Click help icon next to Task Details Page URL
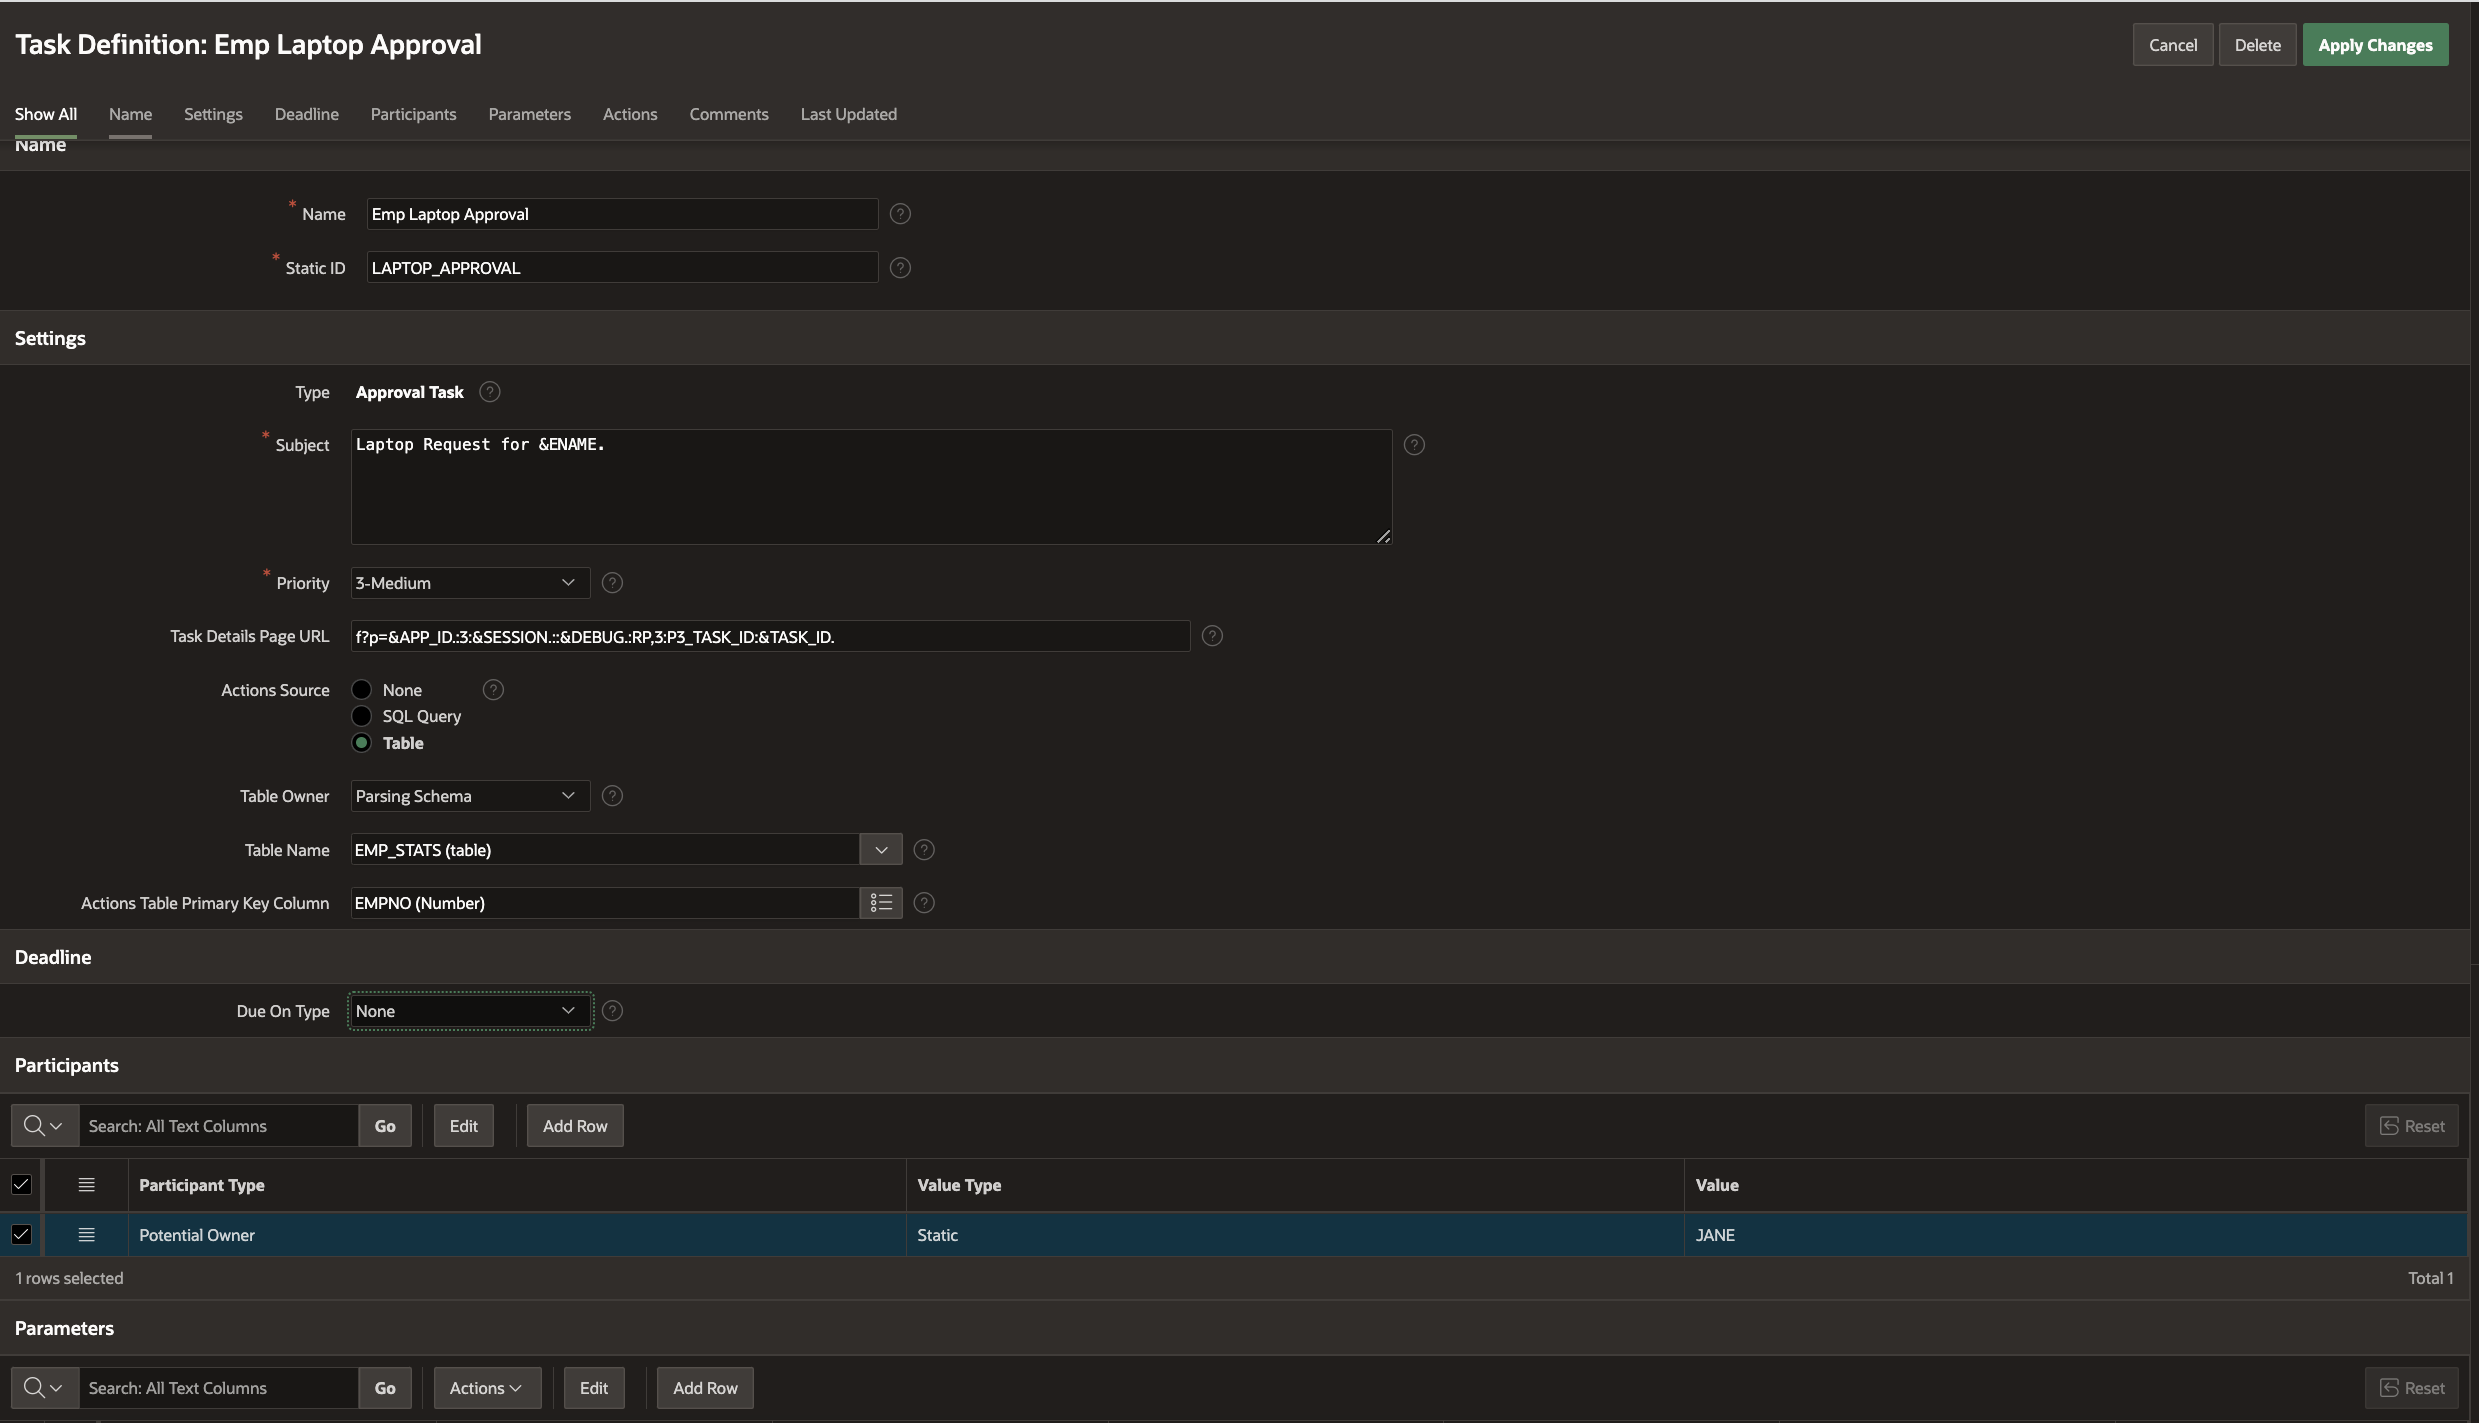 click(x=1212, y=636)
